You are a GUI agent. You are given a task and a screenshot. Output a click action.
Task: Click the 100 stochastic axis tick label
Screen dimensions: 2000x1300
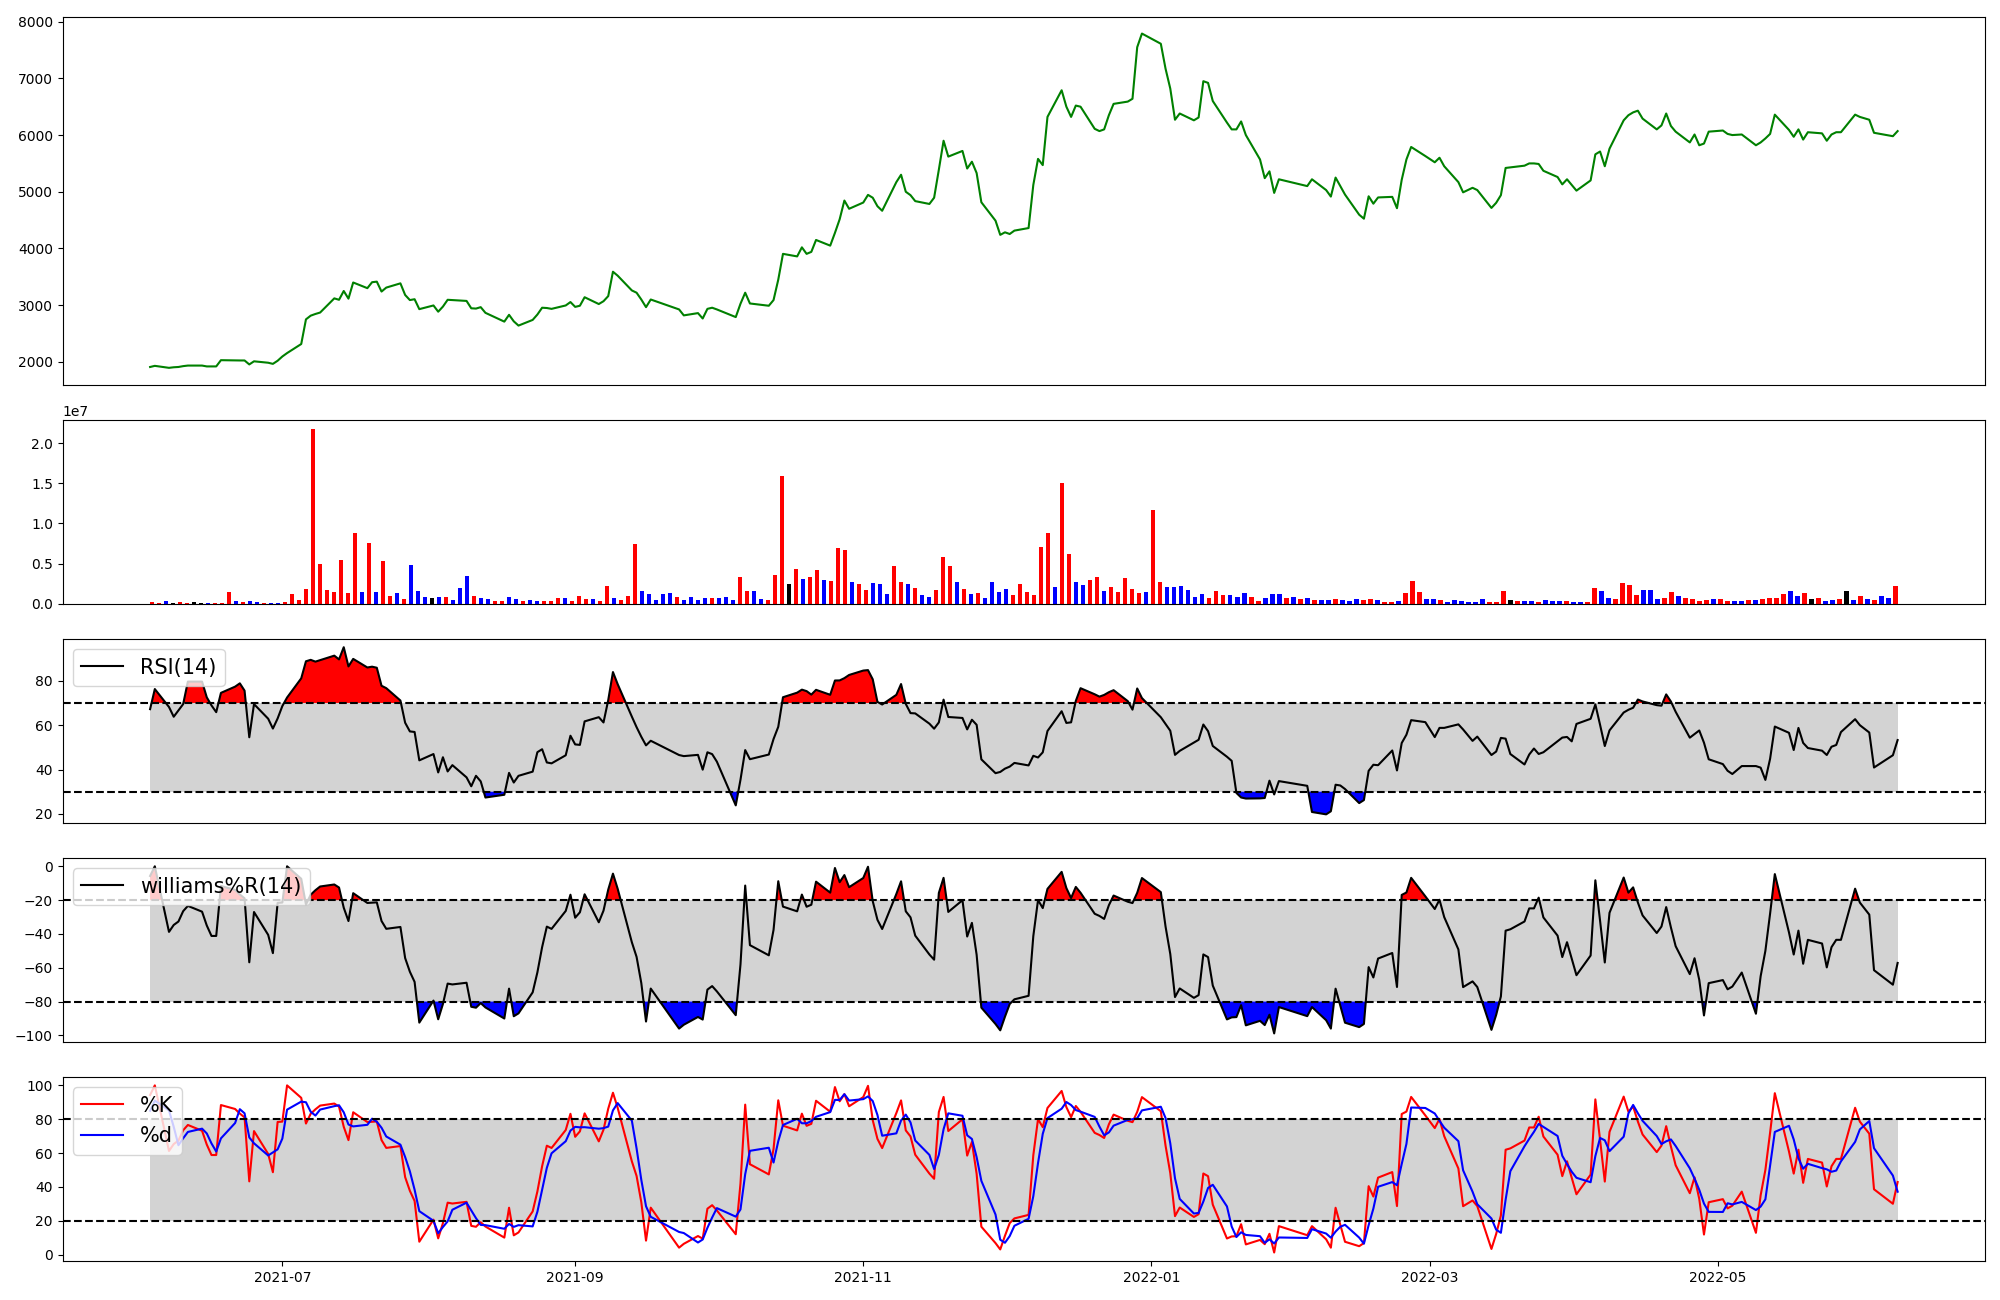point(38,1086)
